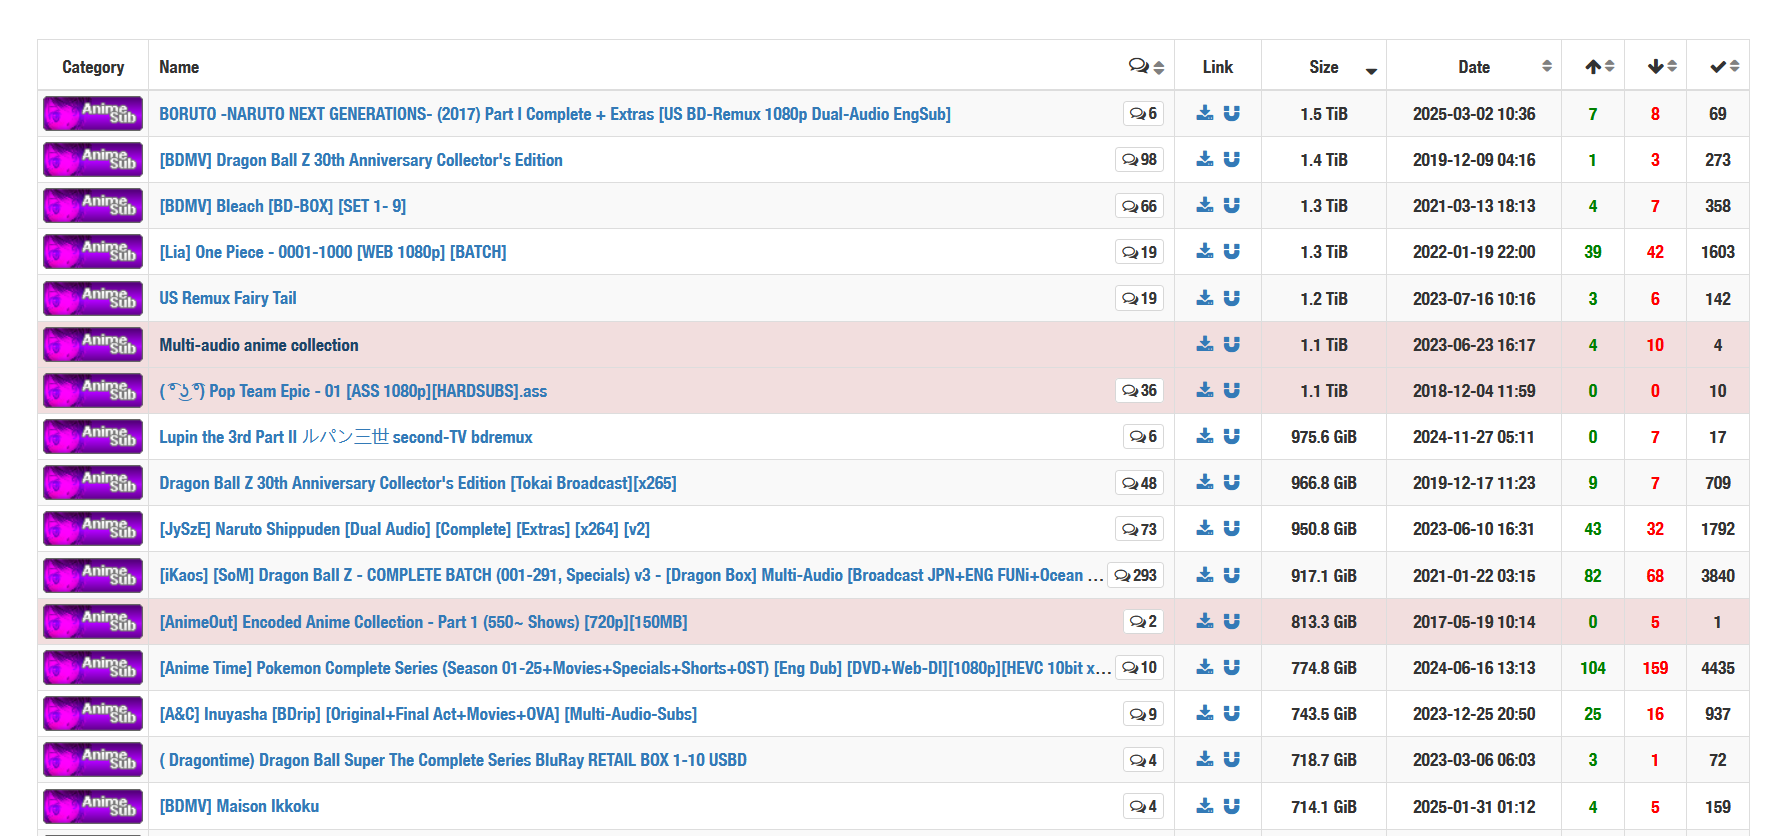Select seeders count 104 for Pokemon series
This screenshot has width=1788, height=836.
coord(1593,668)
